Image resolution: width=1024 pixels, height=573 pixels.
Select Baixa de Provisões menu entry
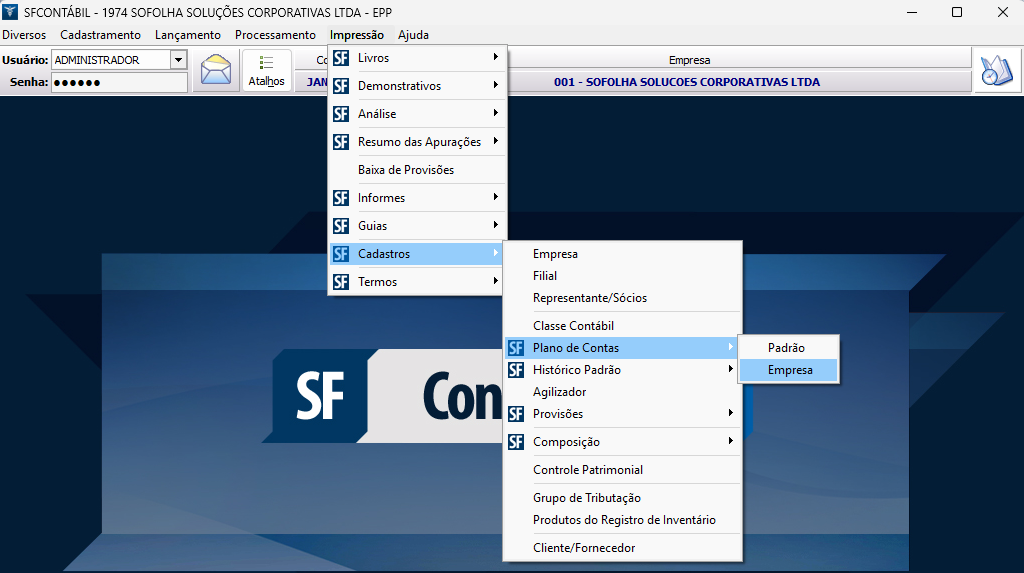click(405, 170)
